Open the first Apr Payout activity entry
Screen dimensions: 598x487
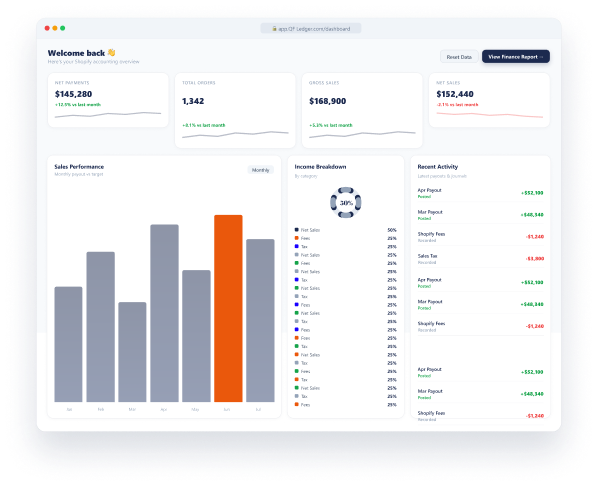click(481, 193)
